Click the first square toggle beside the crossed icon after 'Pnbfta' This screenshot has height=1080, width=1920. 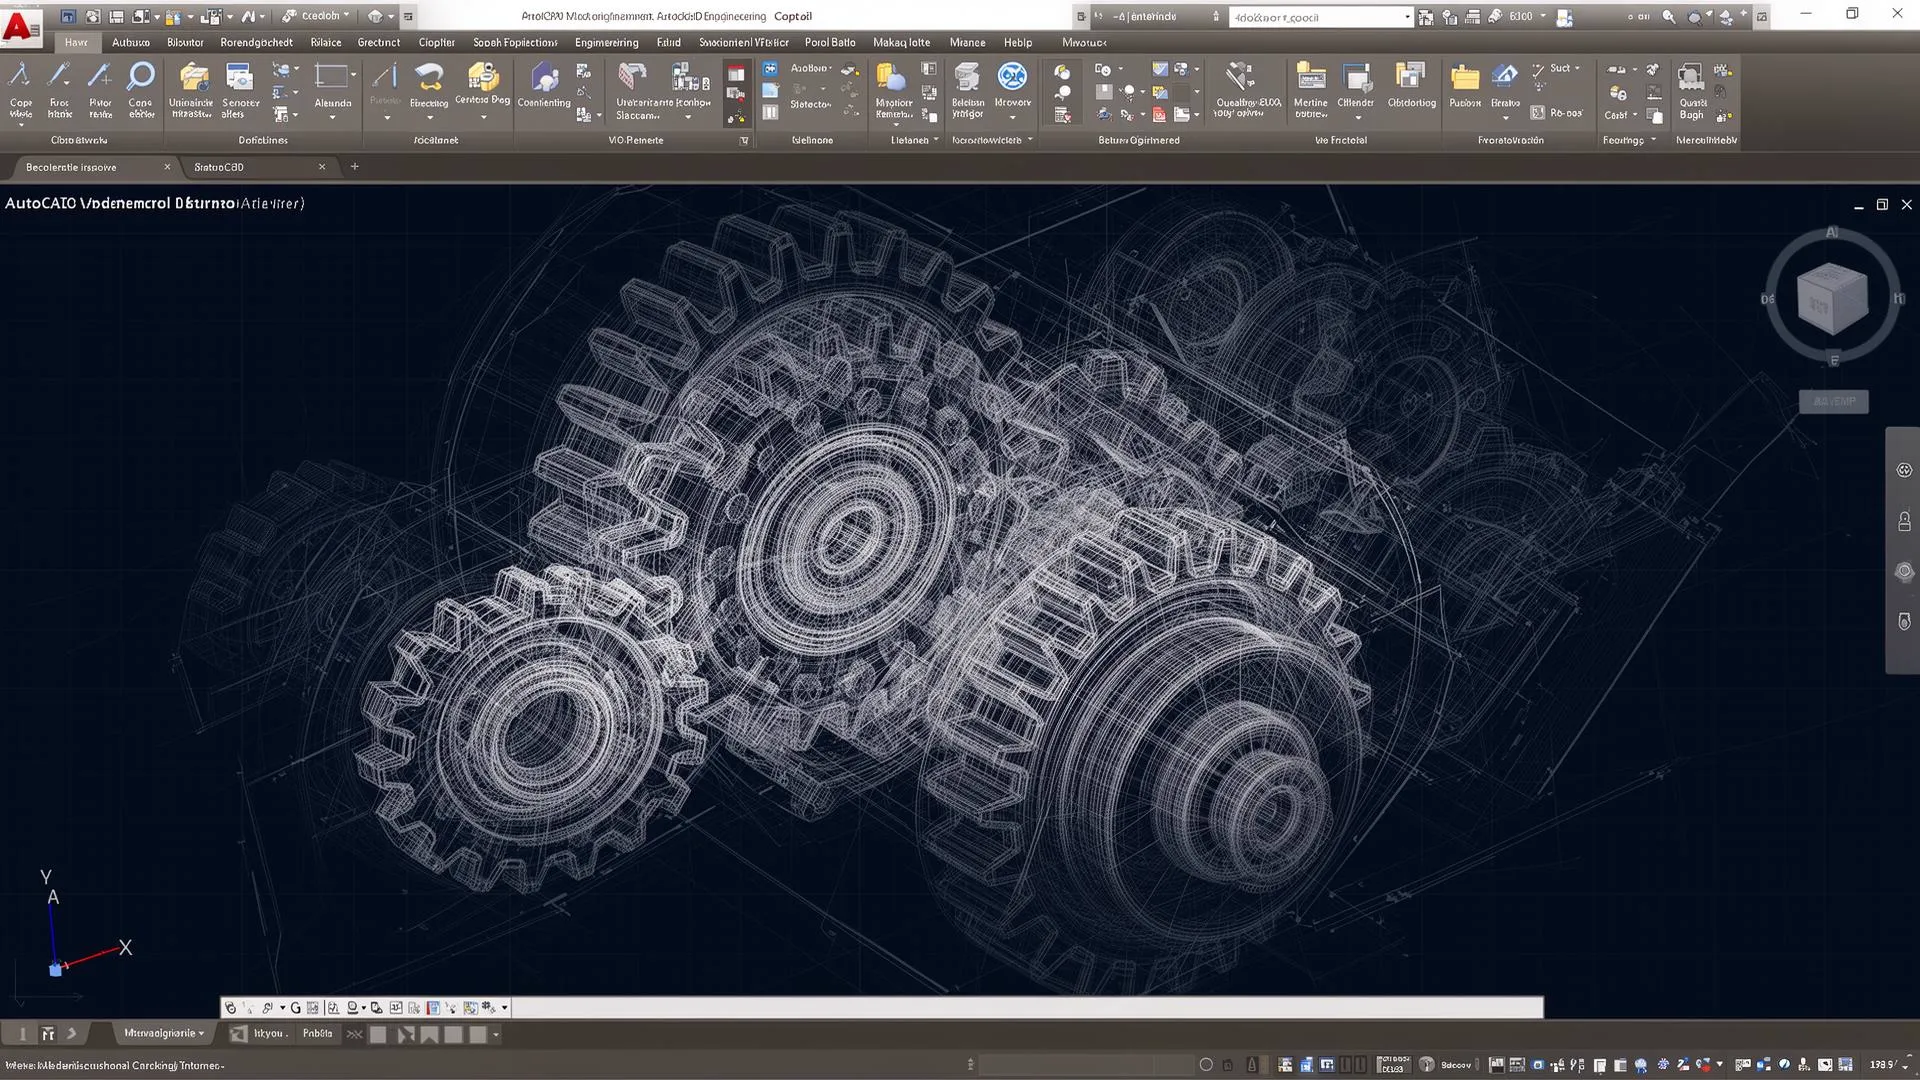click(378, 1035)
